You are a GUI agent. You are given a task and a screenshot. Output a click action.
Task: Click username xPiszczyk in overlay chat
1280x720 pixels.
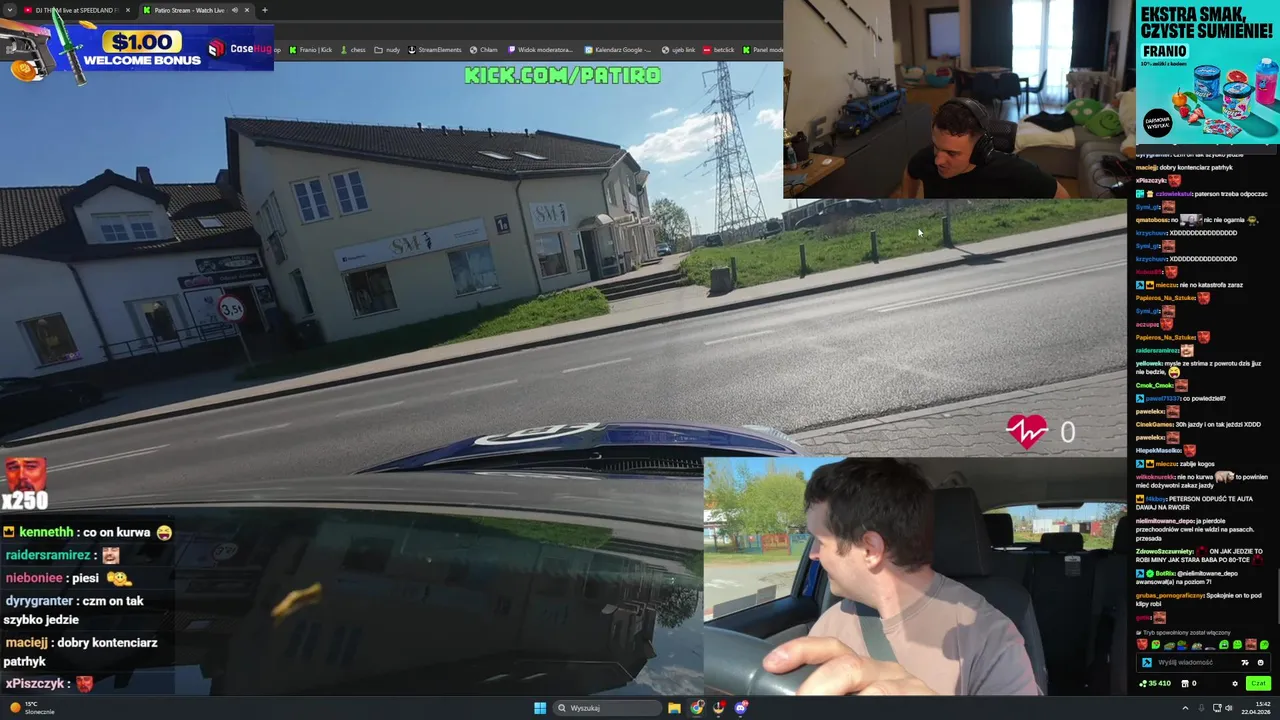[x=35, y=684]
